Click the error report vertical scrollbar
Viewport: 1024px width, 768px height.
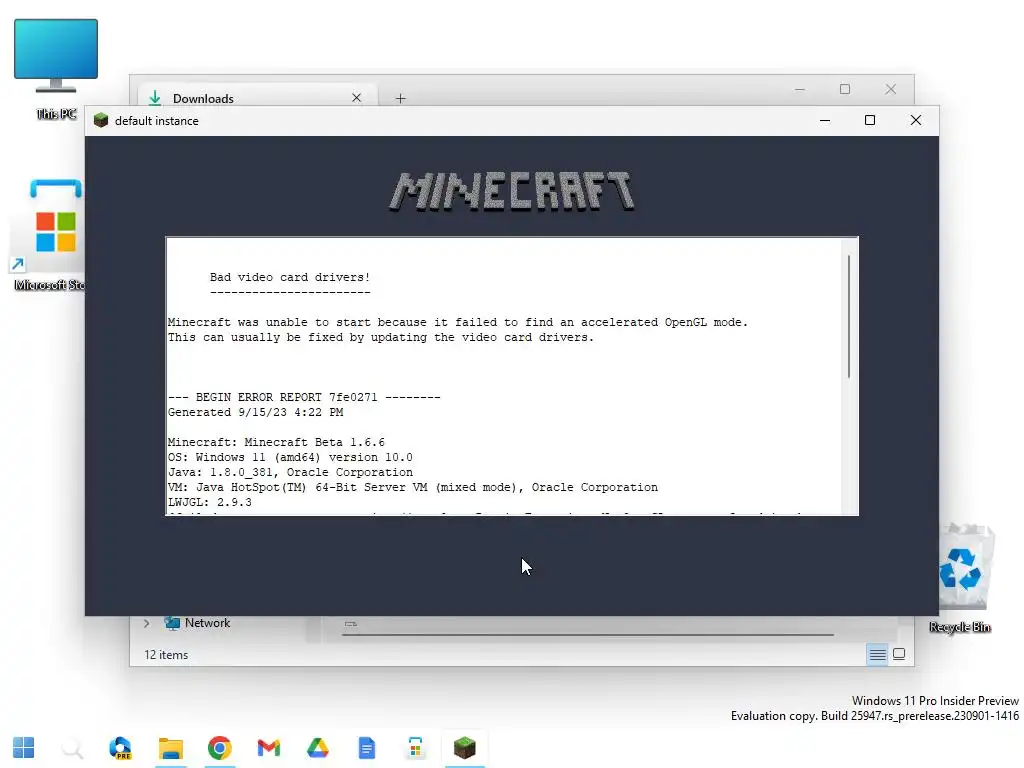[849, 317]
